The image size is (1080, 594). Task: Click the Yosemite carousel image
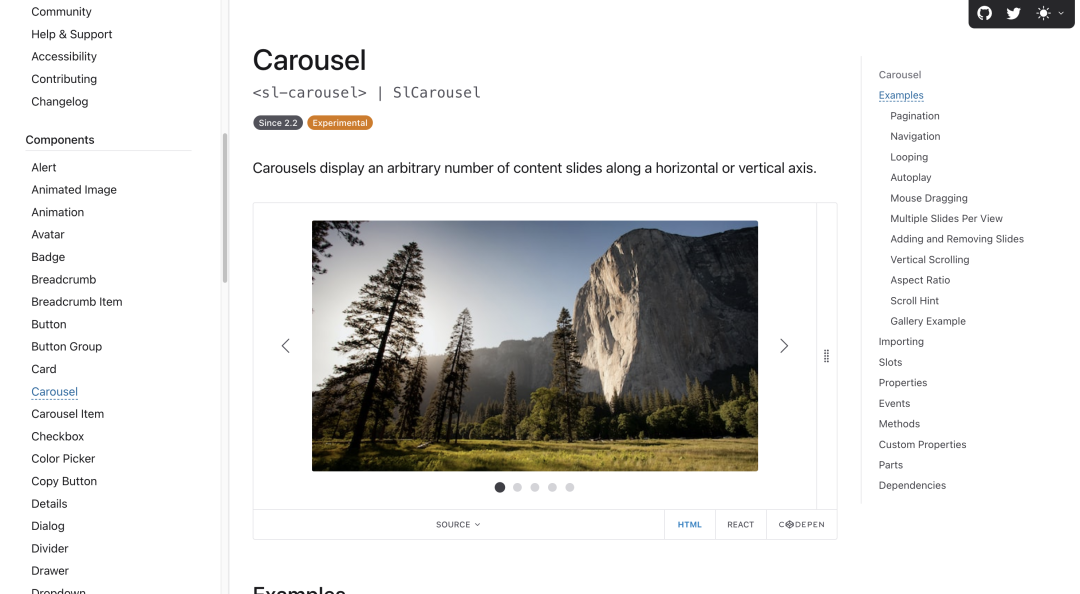point(534,346)
